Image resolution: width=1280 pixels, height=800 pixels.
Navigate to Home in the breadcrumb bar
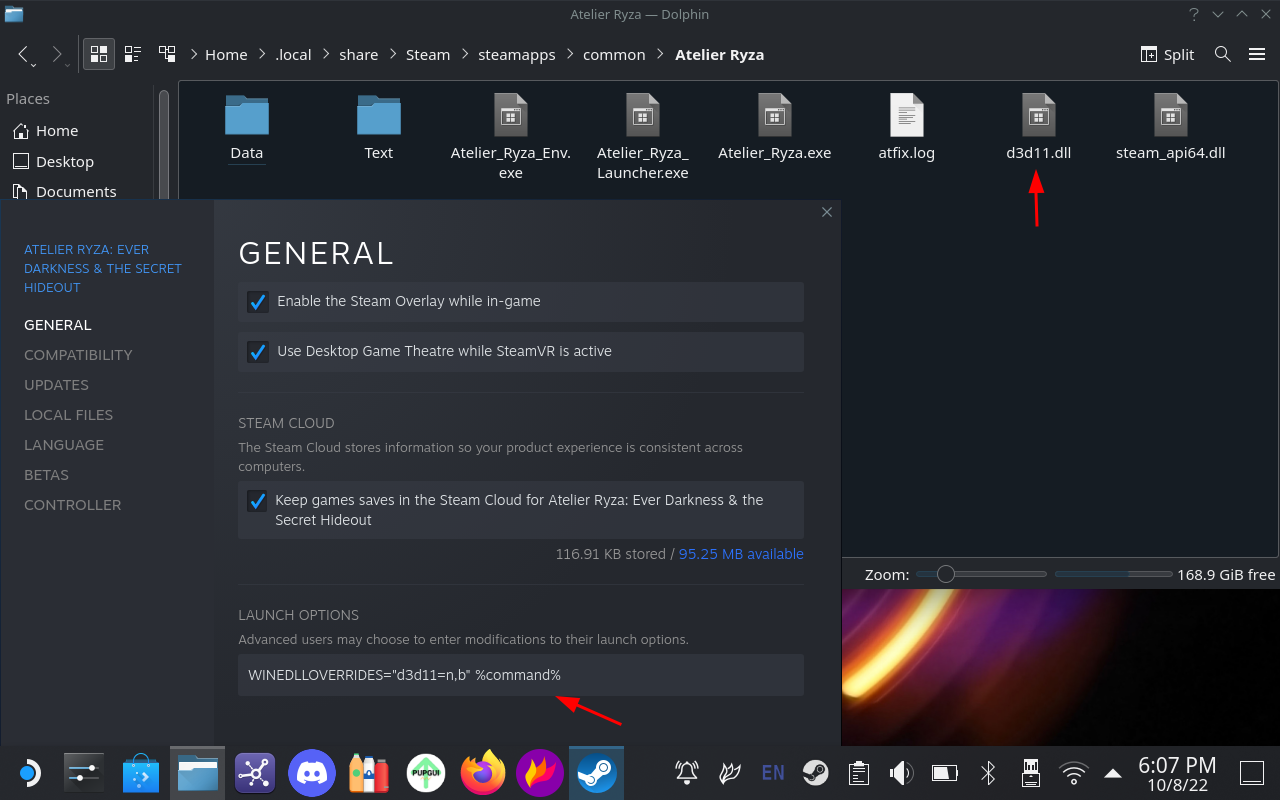click(x=226, y=55)
